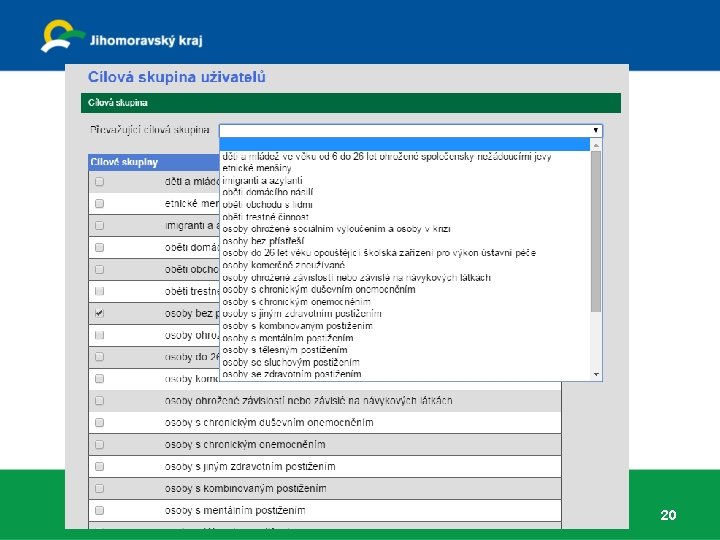Check table checkbox for 'osoby s chronickým duševním onemocněním'

point(99,422)
